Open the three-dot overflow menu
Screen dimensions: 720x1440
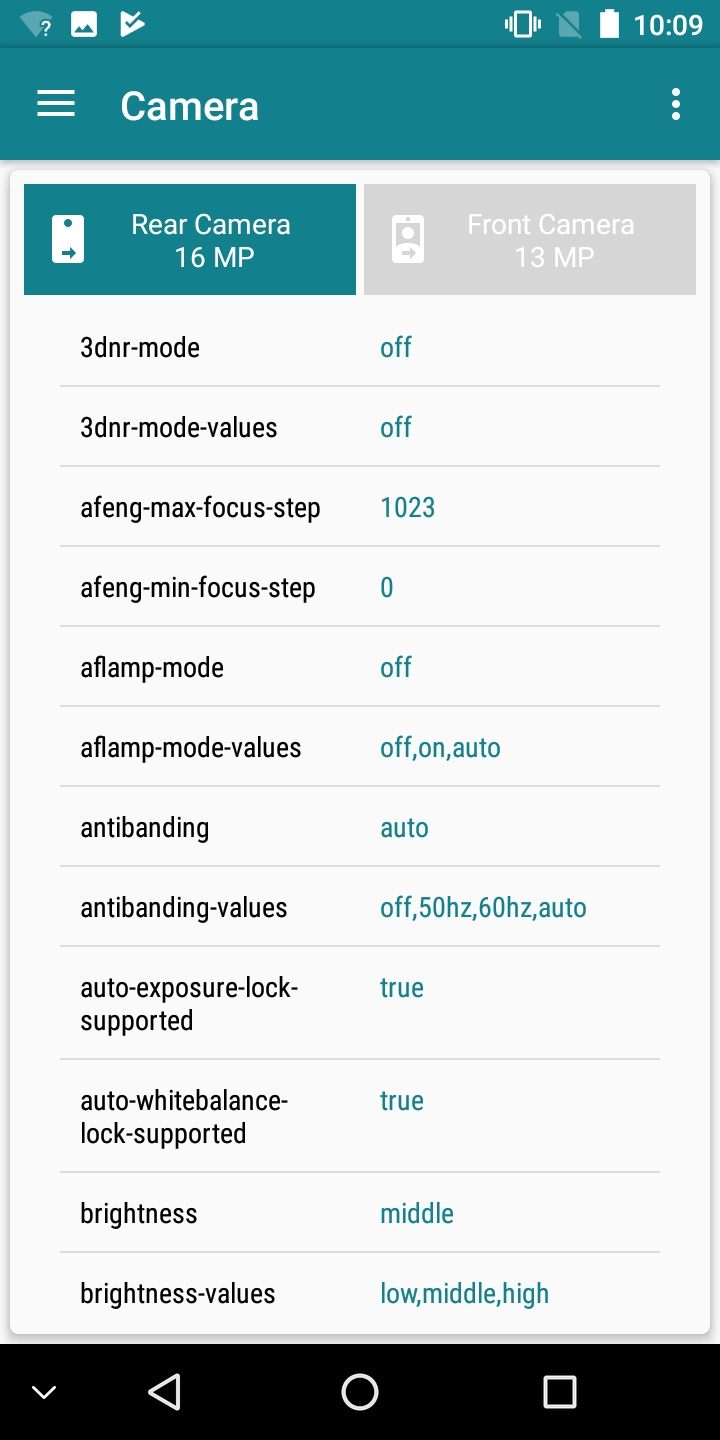point(676,105)
